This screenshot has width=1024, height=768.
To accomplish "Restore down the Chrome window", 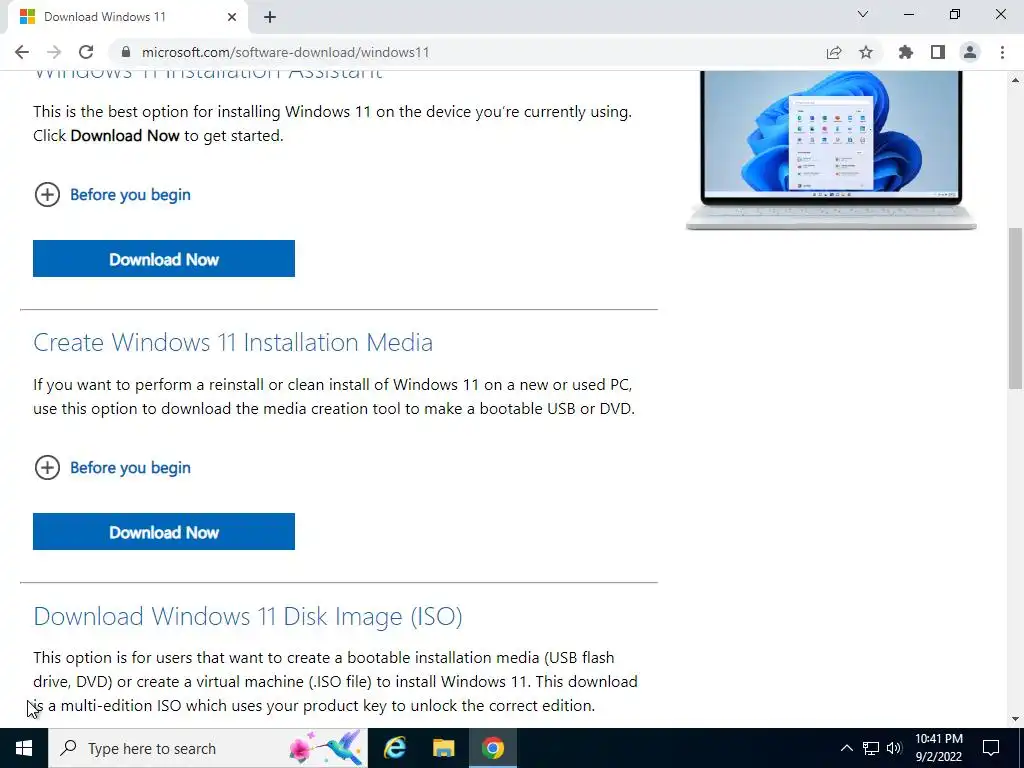I will [955, 14].
